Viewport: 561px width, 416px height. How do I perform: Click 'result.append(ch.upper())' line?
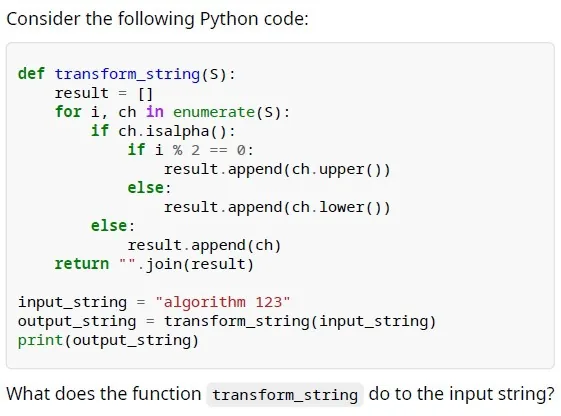[277, 169]
